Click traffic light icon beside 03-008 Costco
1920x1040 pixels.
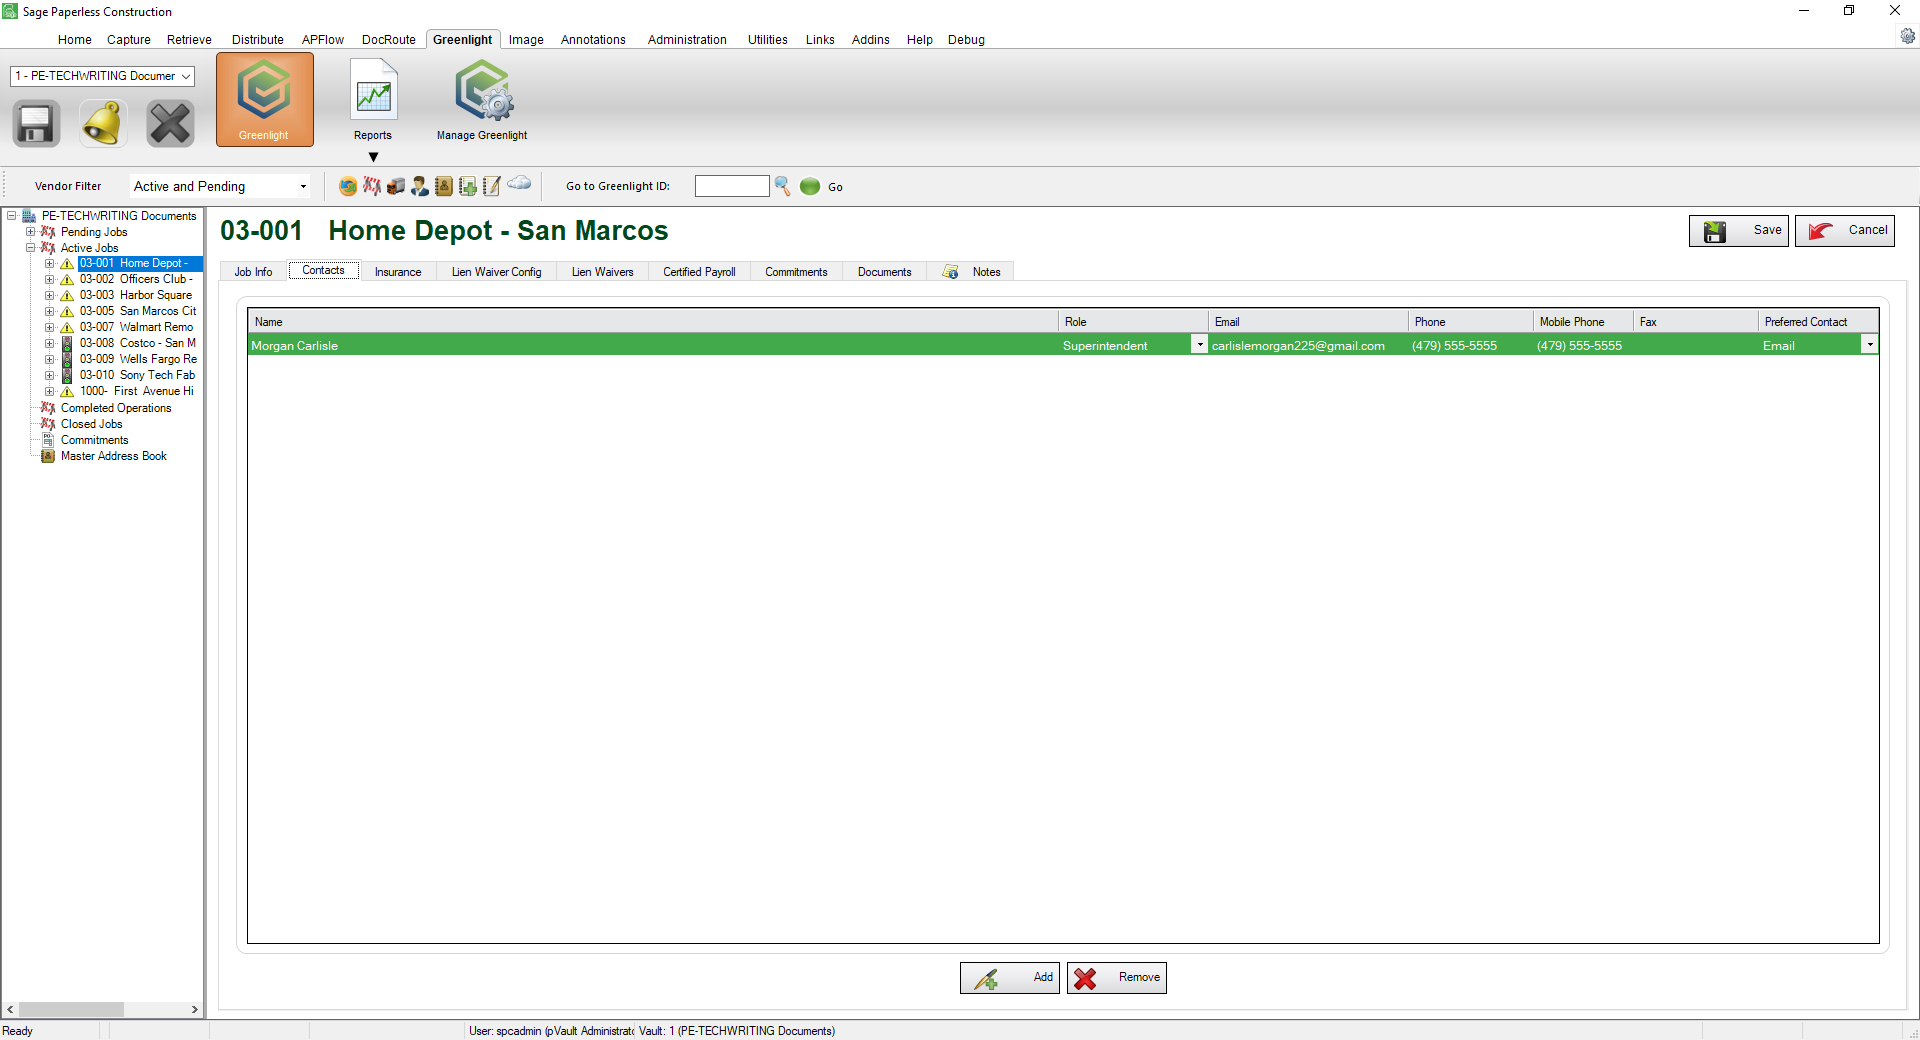pyautogui.click(x=67, y=344)
